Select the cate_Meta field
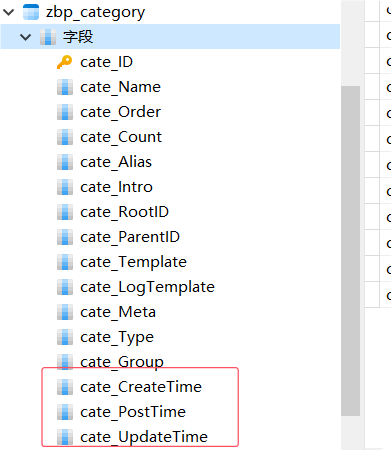This screenshot has width=391, height=450. [118, 312]
